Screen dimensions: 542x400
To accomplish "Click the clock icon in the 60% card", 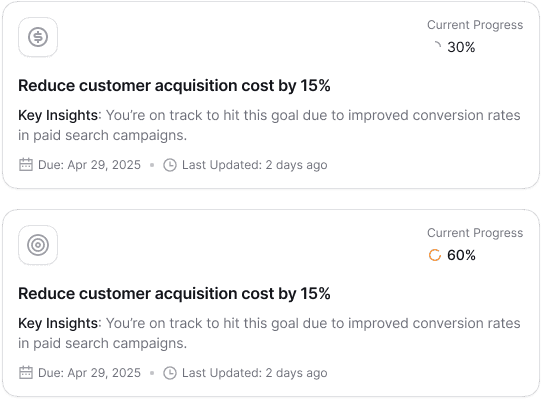I will [170, 373].
